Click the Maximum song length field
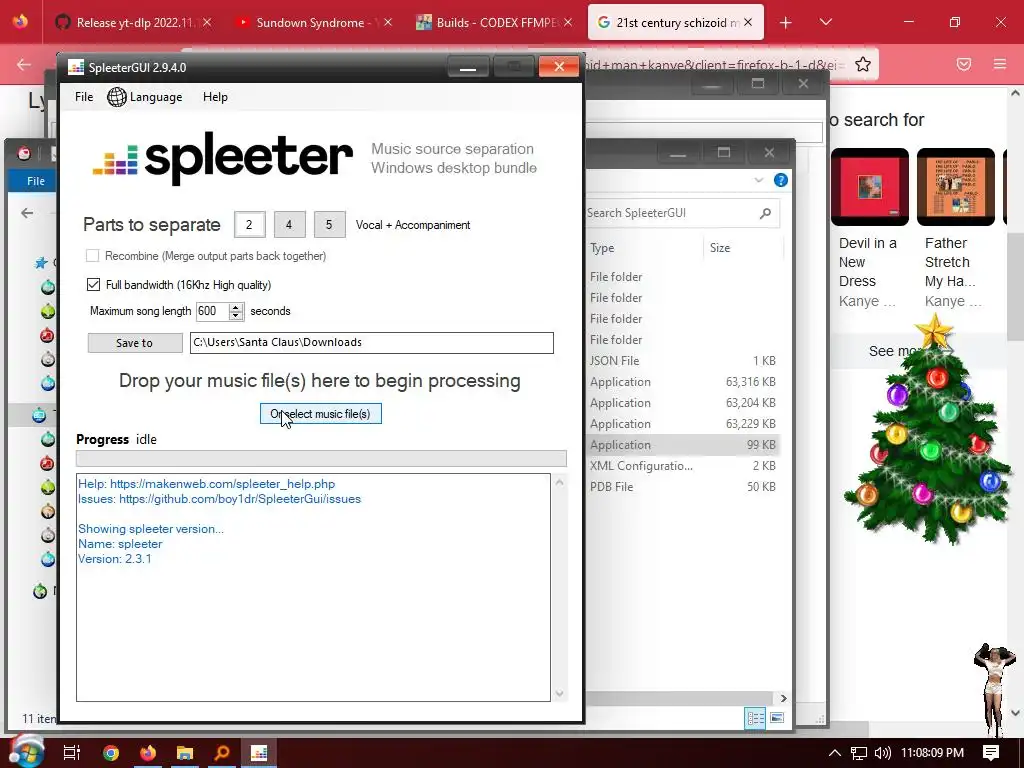1024x768 pixels. pyautogui.click(x=212, y=311)
